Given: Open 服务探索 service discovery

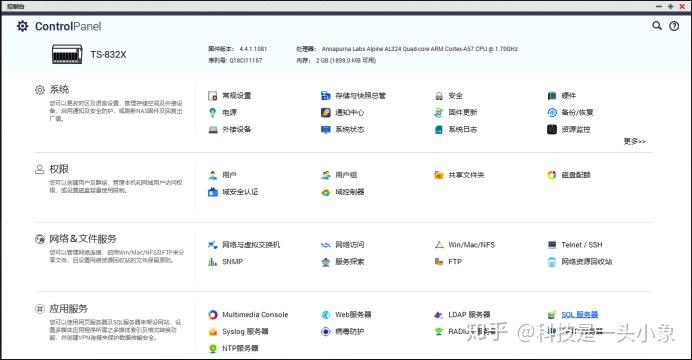Looking at the screenshot, I should coord(342,262).
